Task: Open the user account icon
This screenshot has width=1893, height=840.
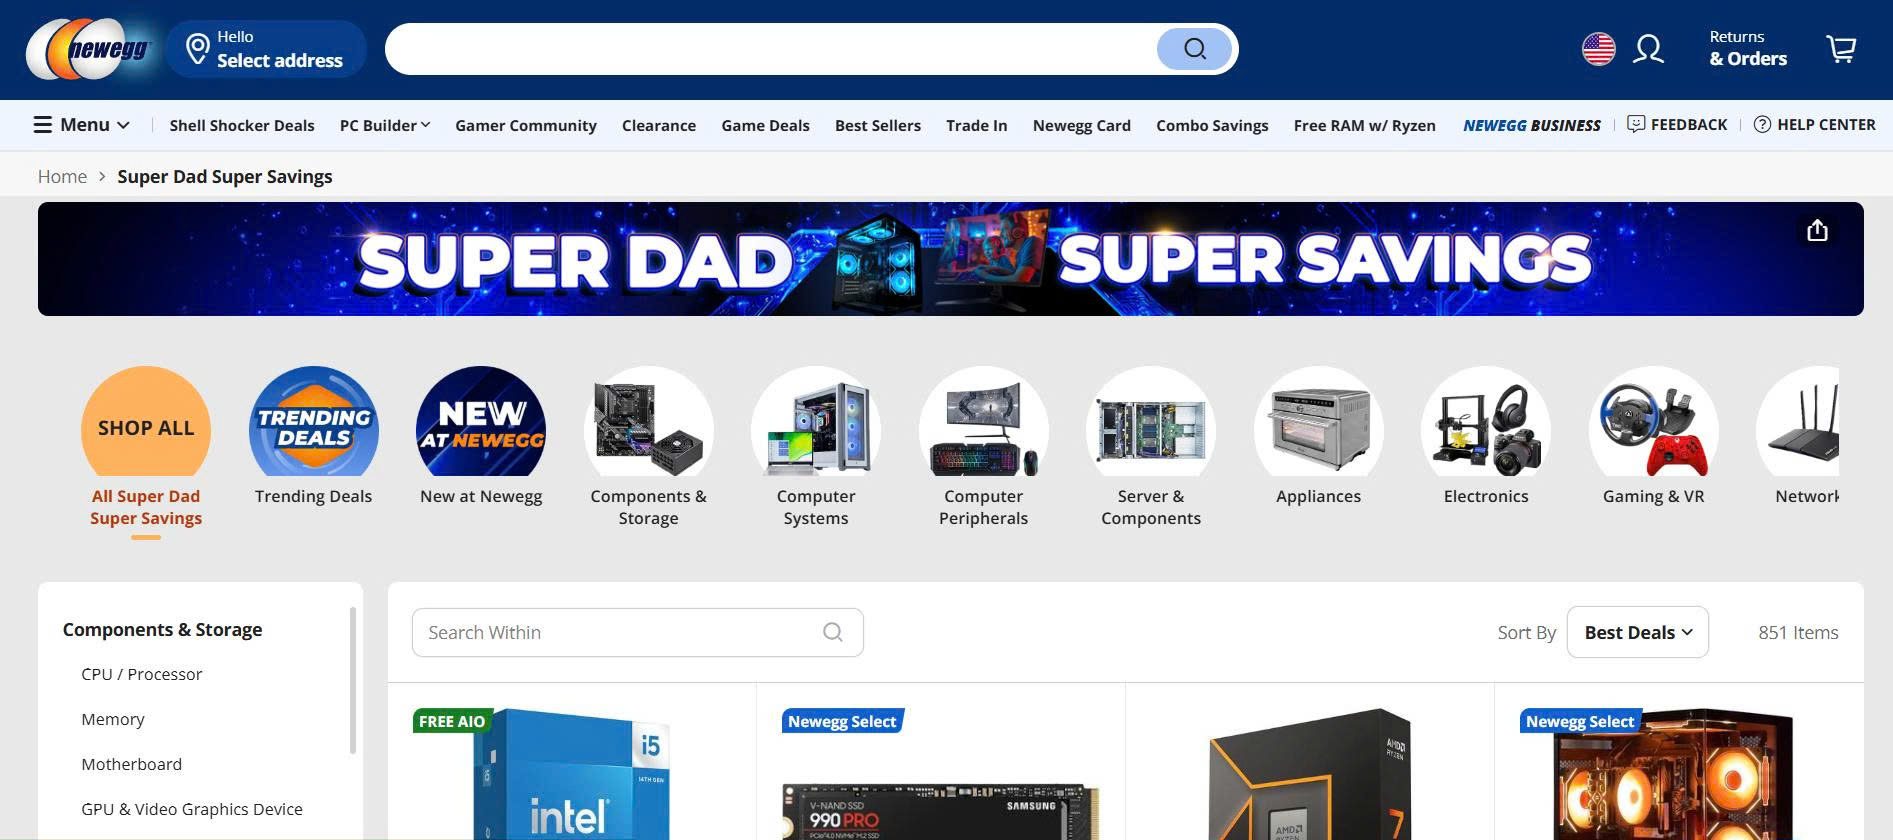Action: tap(1648, 49)
